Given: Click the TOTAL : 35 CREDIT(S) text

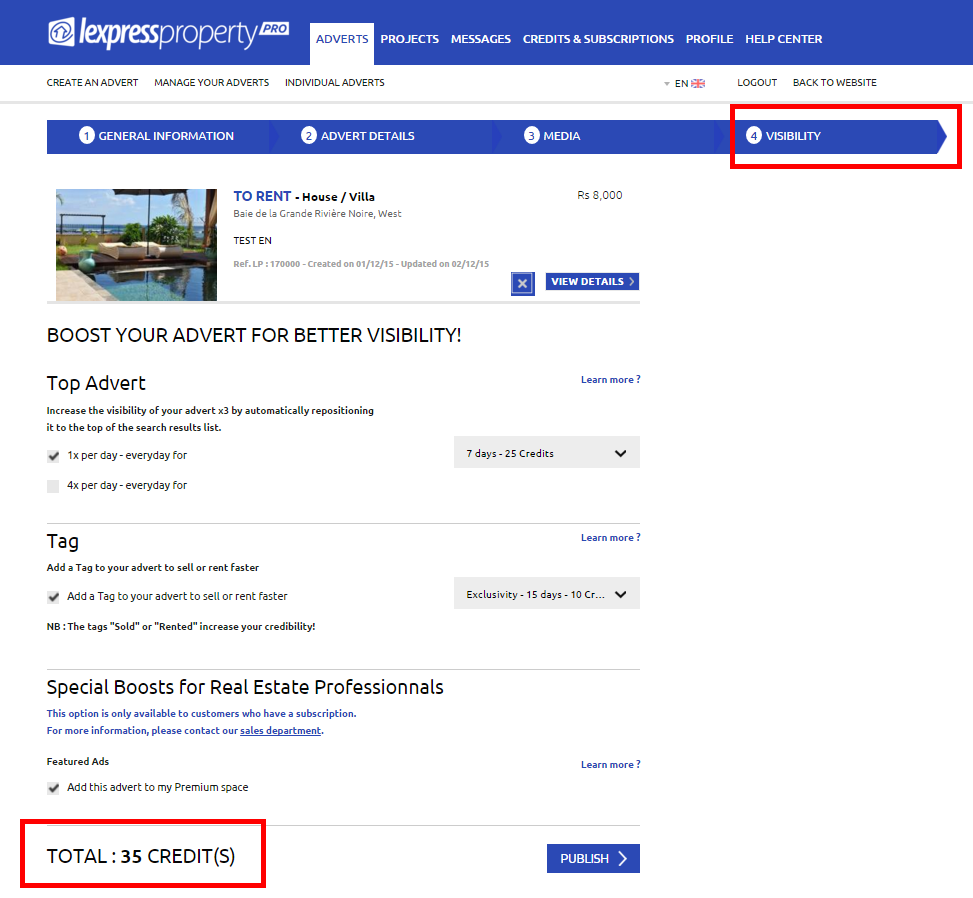Looking at the screenshot, I should [x=141, y=856].
